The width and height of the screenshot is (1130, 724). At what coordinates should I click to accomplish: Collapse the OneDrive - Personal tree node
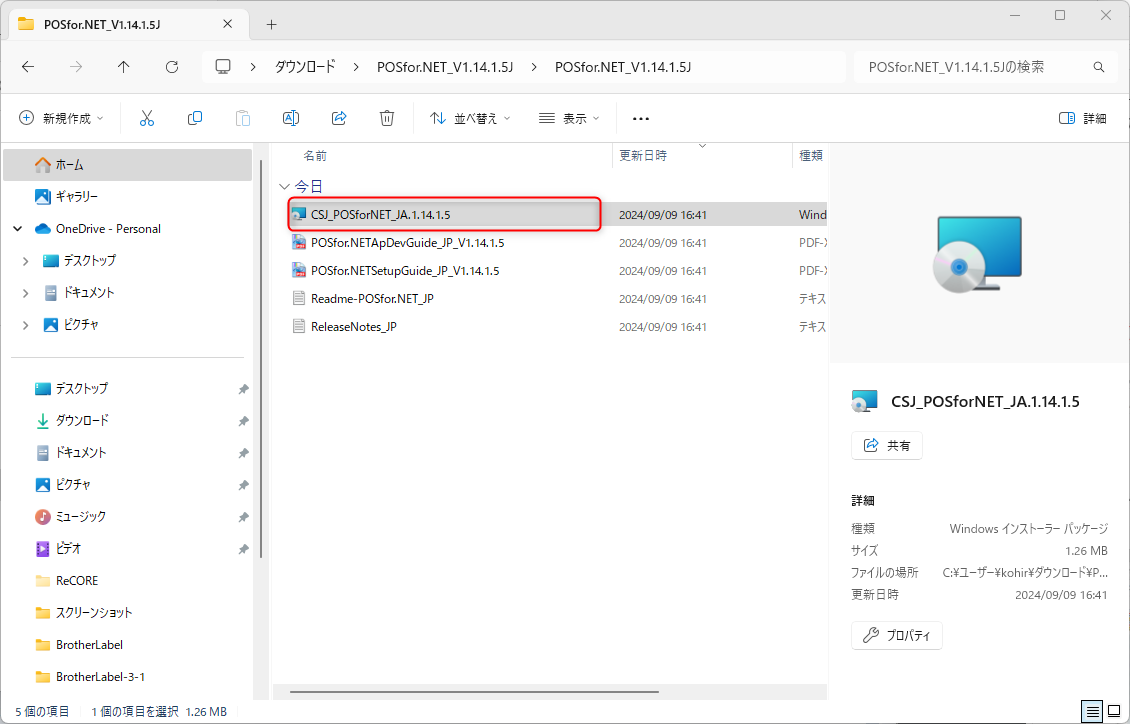coord(18,229)
